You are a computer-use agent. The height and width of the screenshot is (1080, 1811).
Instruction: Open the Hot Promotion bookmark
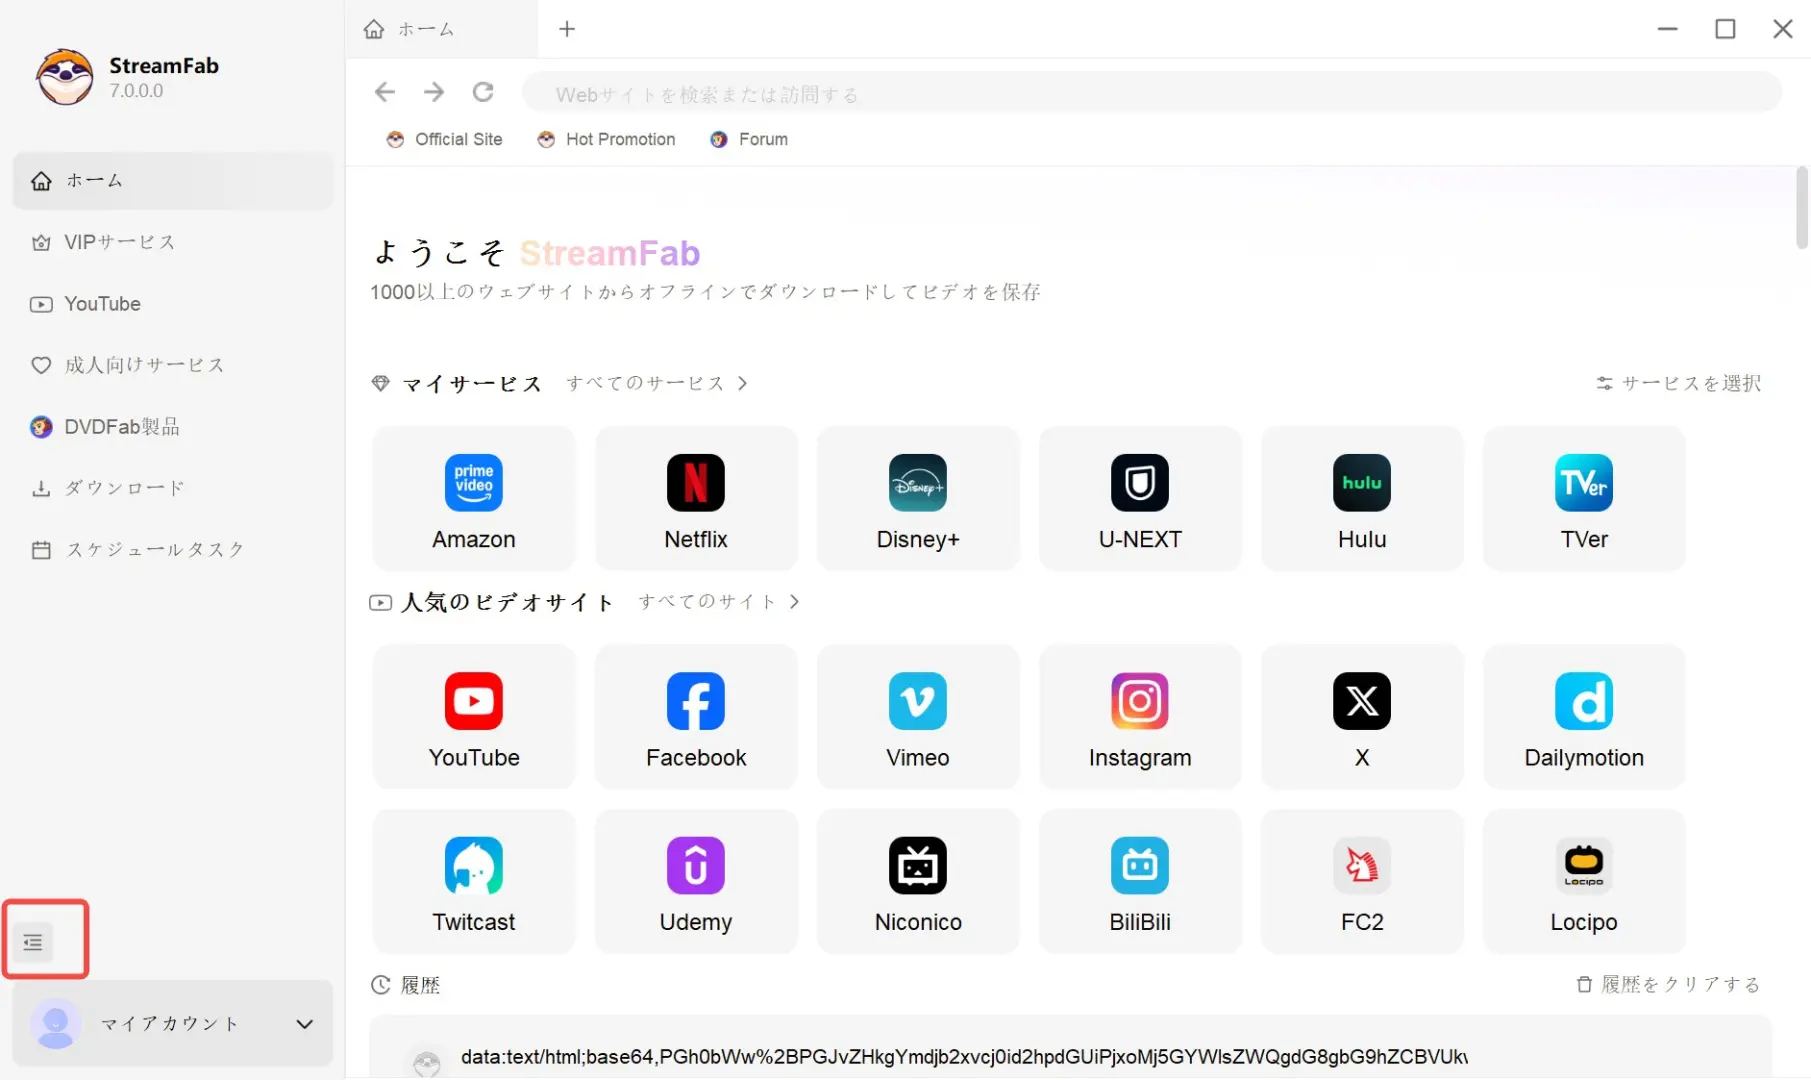(x=606, y=139)
